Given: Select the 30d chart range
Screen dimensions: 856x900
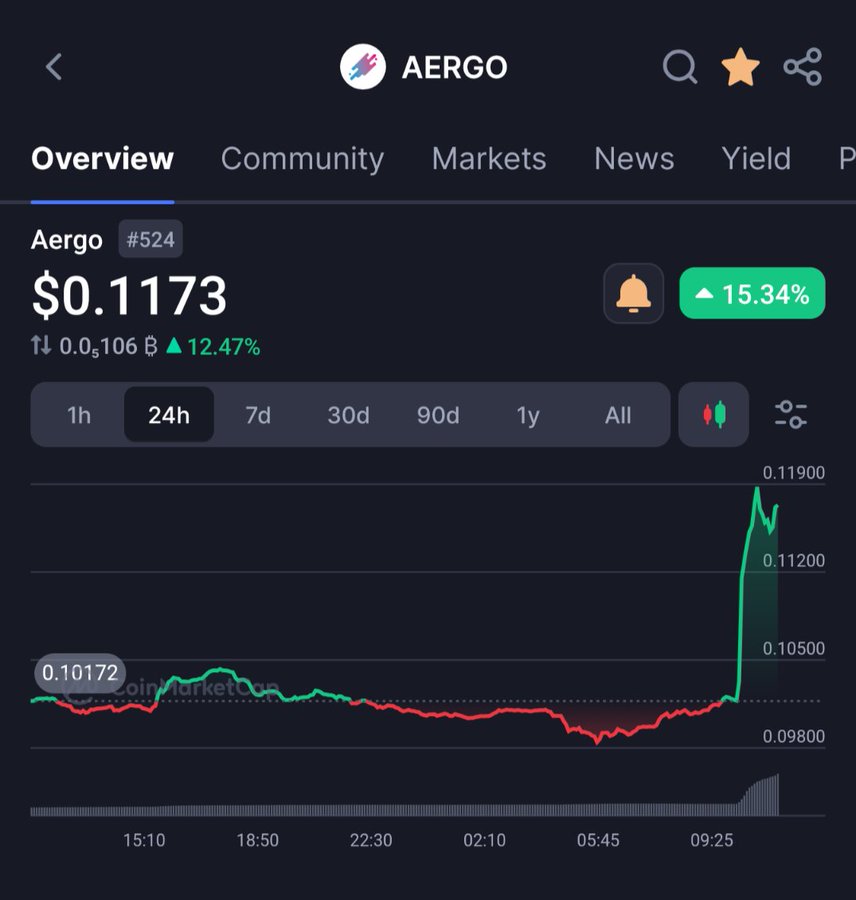Looking at the screenshot, I should tap(348, 415).
